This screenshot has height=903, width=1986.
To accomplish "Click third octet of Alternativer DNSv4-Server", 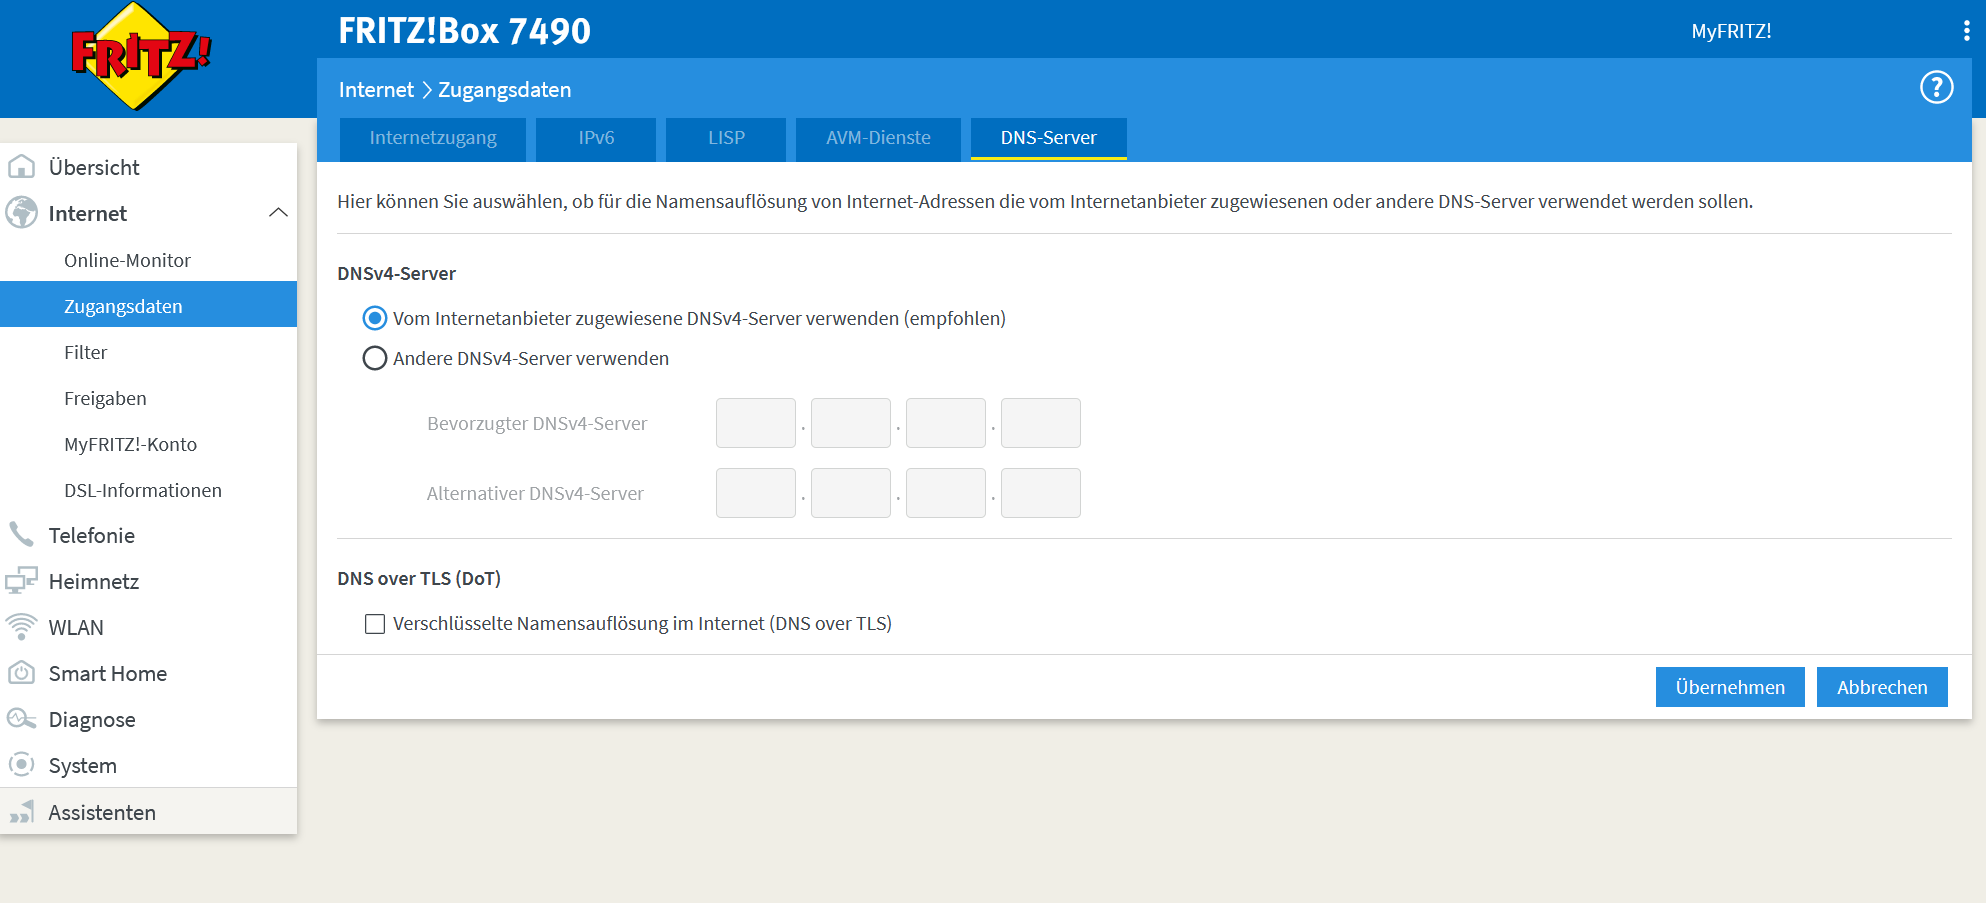I will tap(946, 493).
